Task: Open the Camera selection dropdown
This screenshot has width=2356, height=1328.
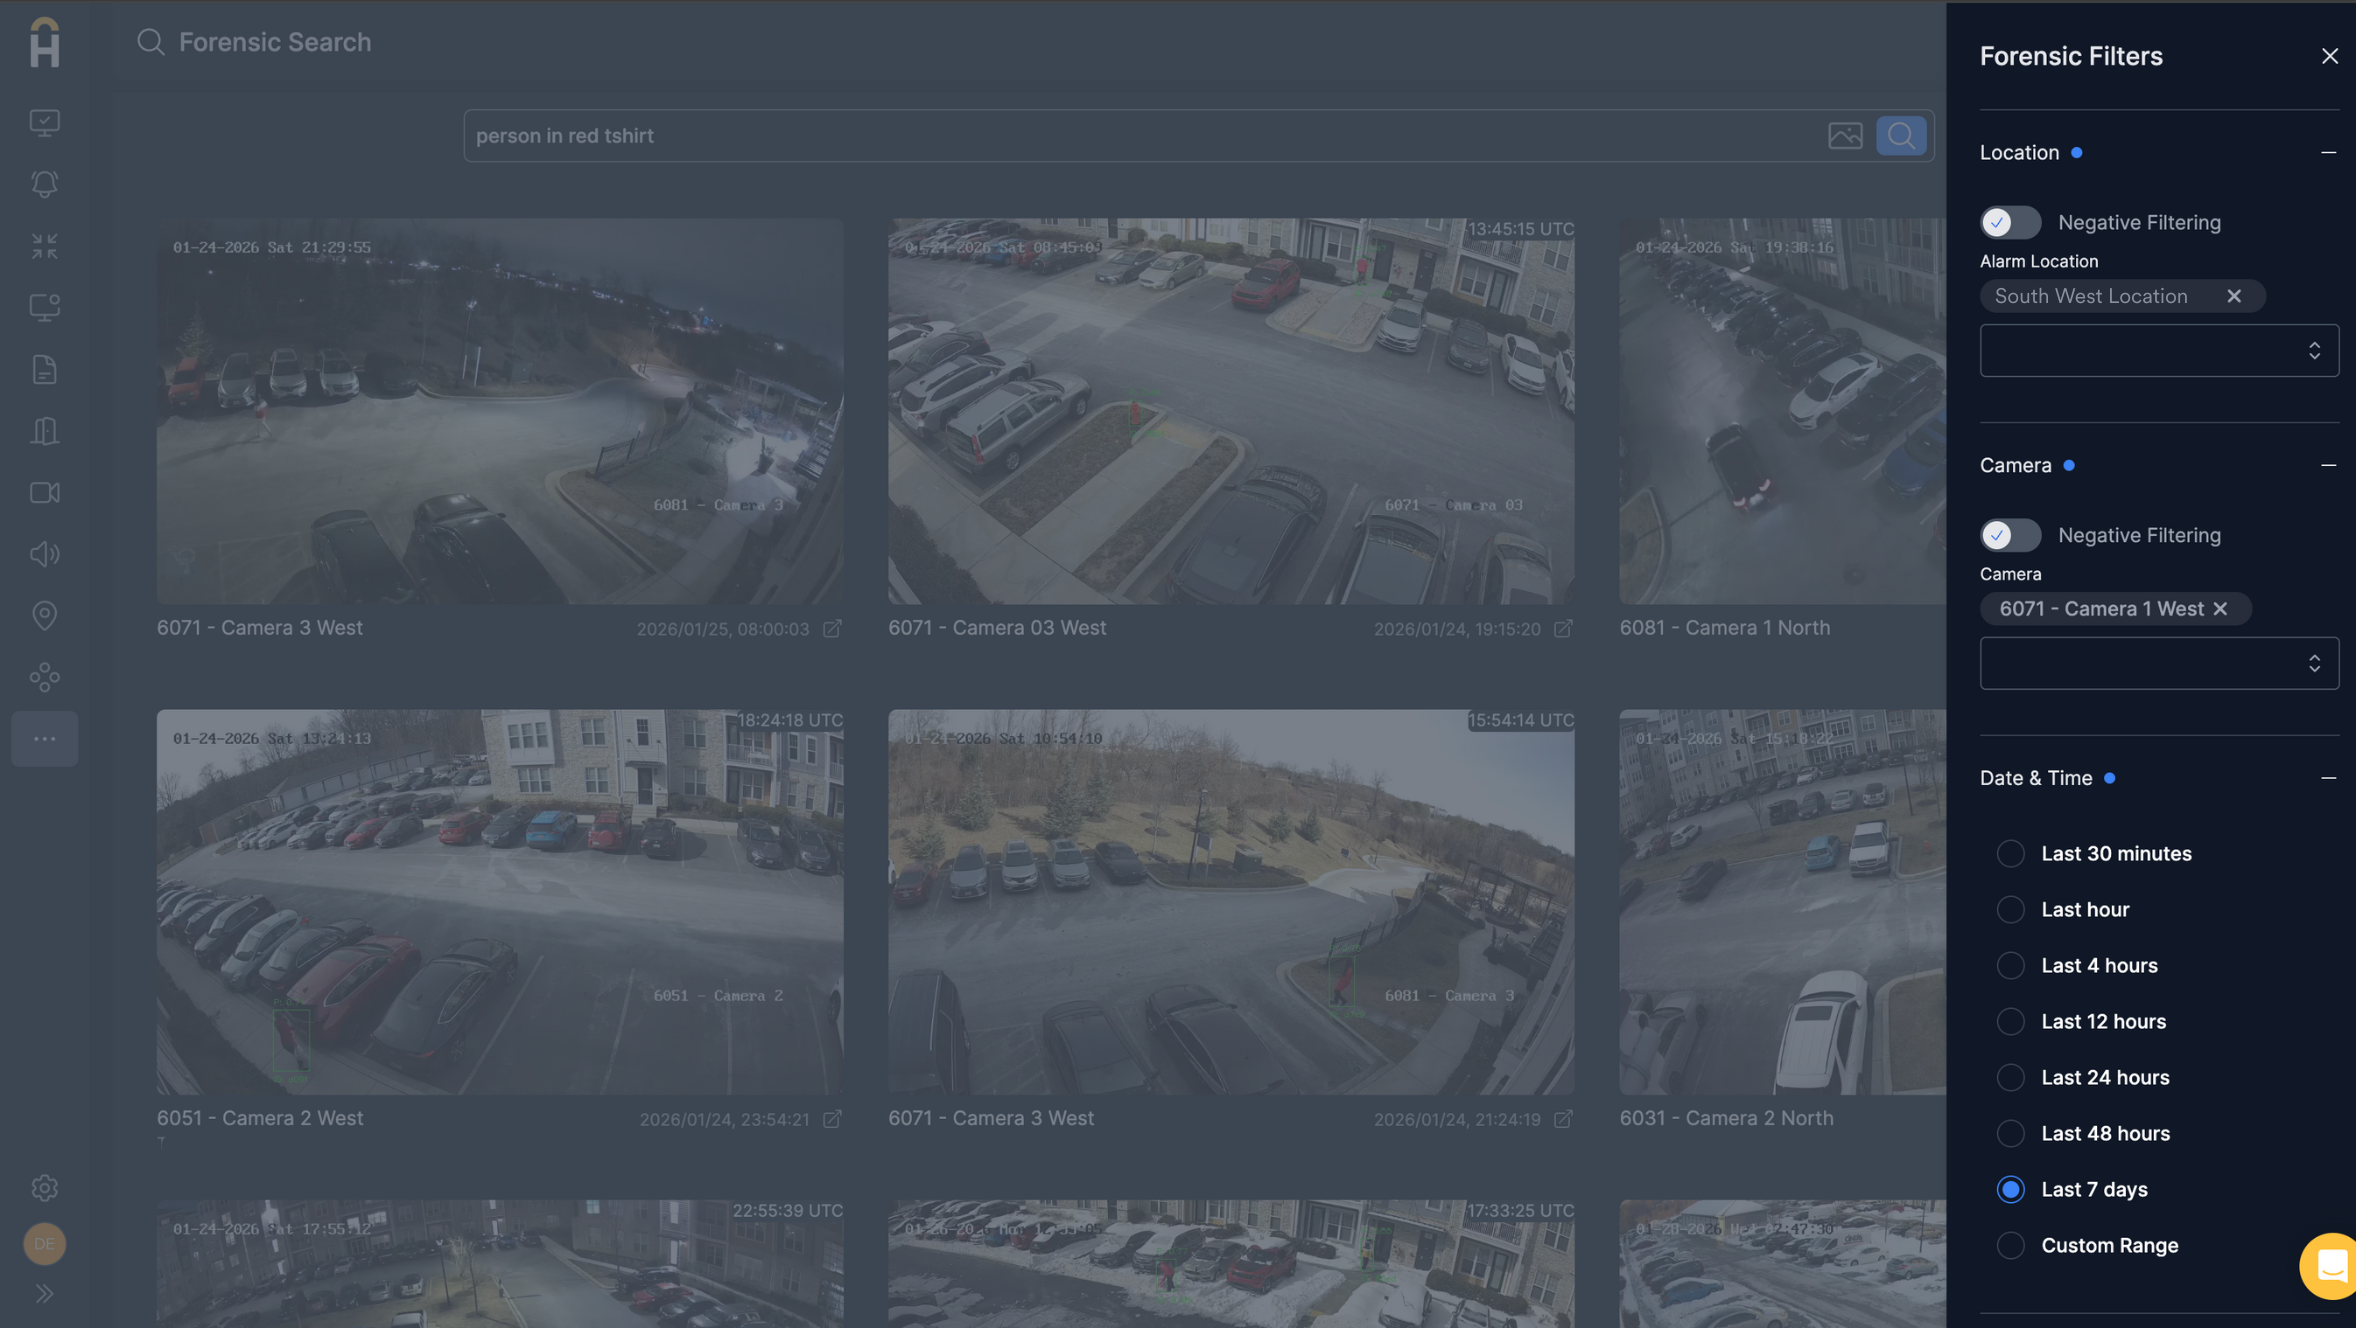Action: 2158,663
